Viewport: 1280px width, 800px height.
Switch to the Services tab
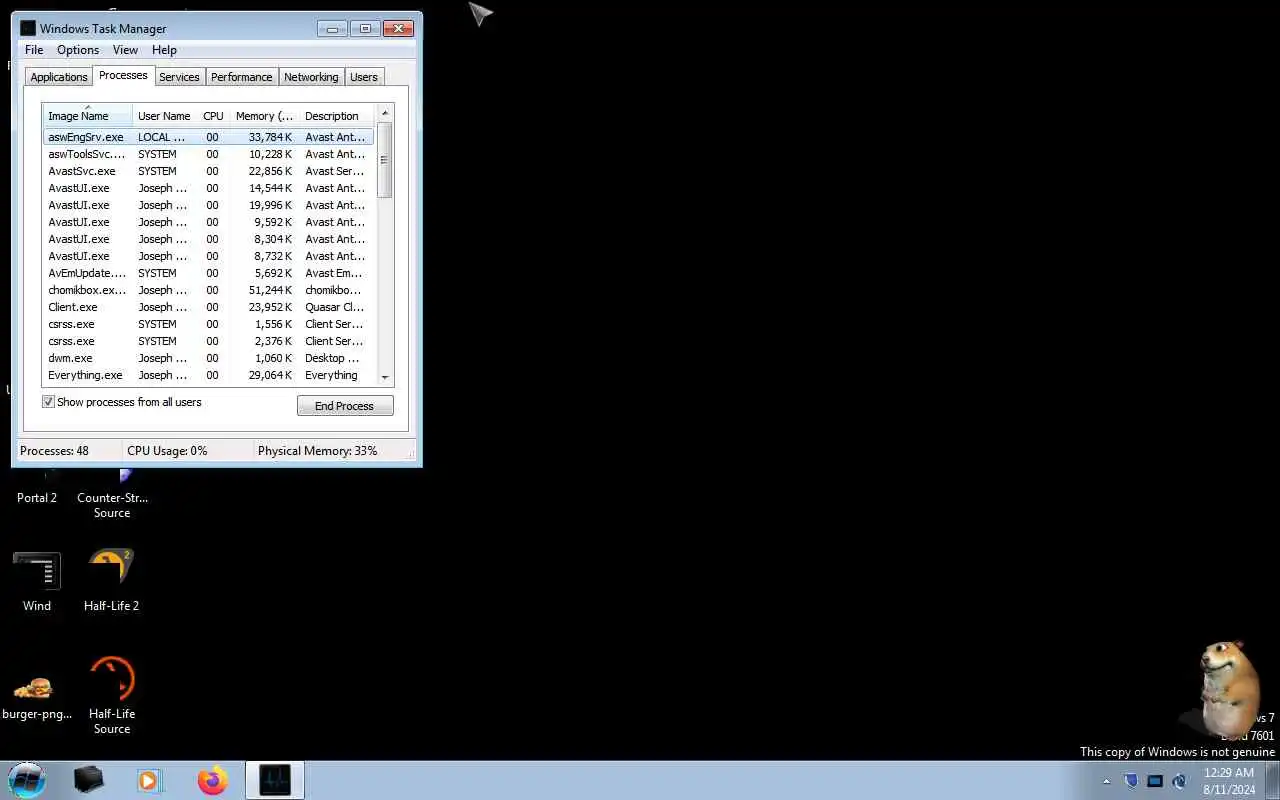pyautogui.click(x=179, y=77)
